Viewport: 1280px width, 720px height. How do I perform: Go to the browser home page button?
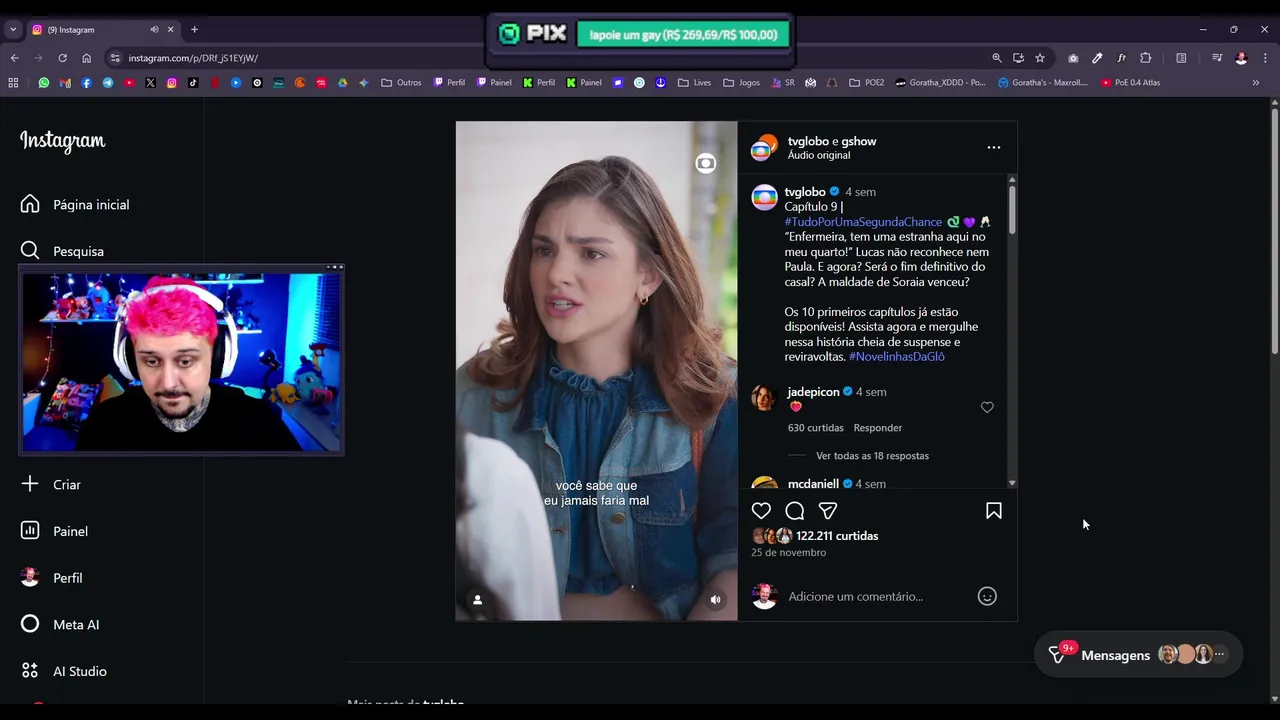pyautogui.click(x=87, y=58)
